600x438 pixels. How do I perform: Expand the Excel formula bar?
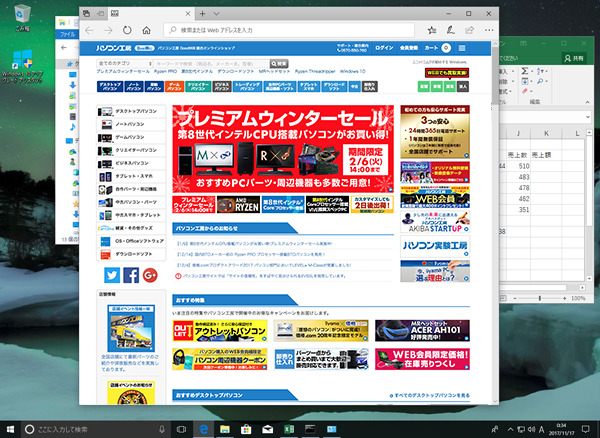click(588, 117)
